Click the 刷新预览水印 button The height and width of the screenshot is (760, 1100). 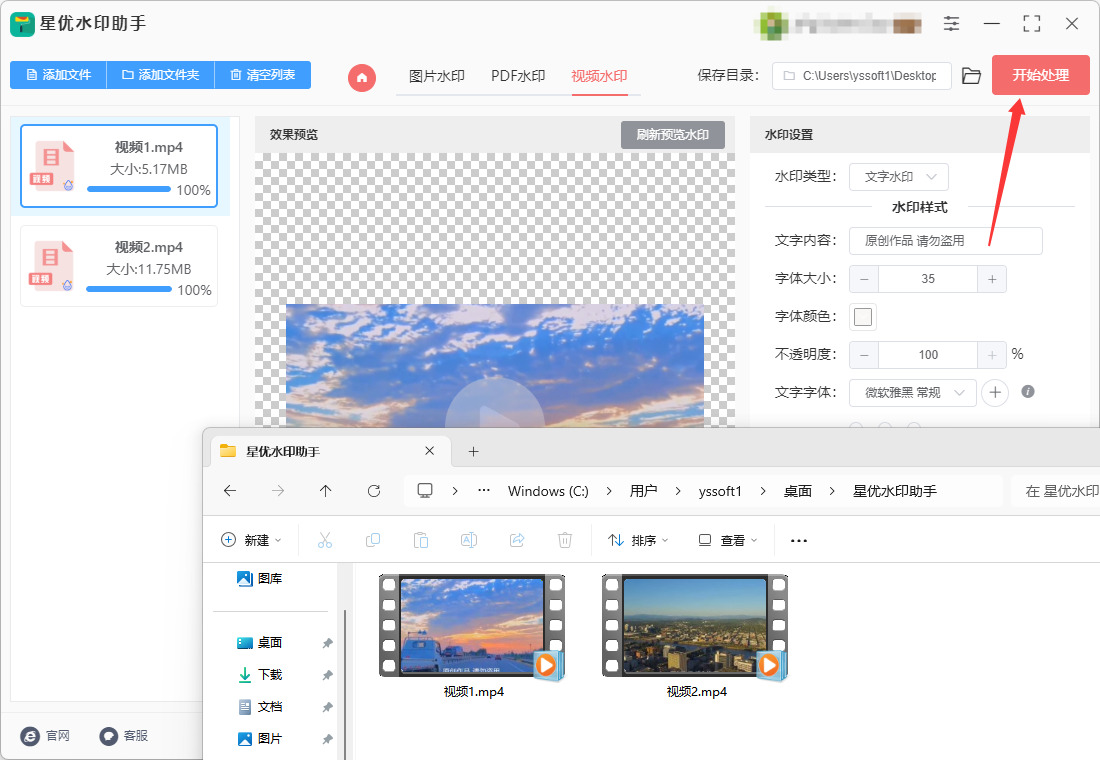[673, 135]
